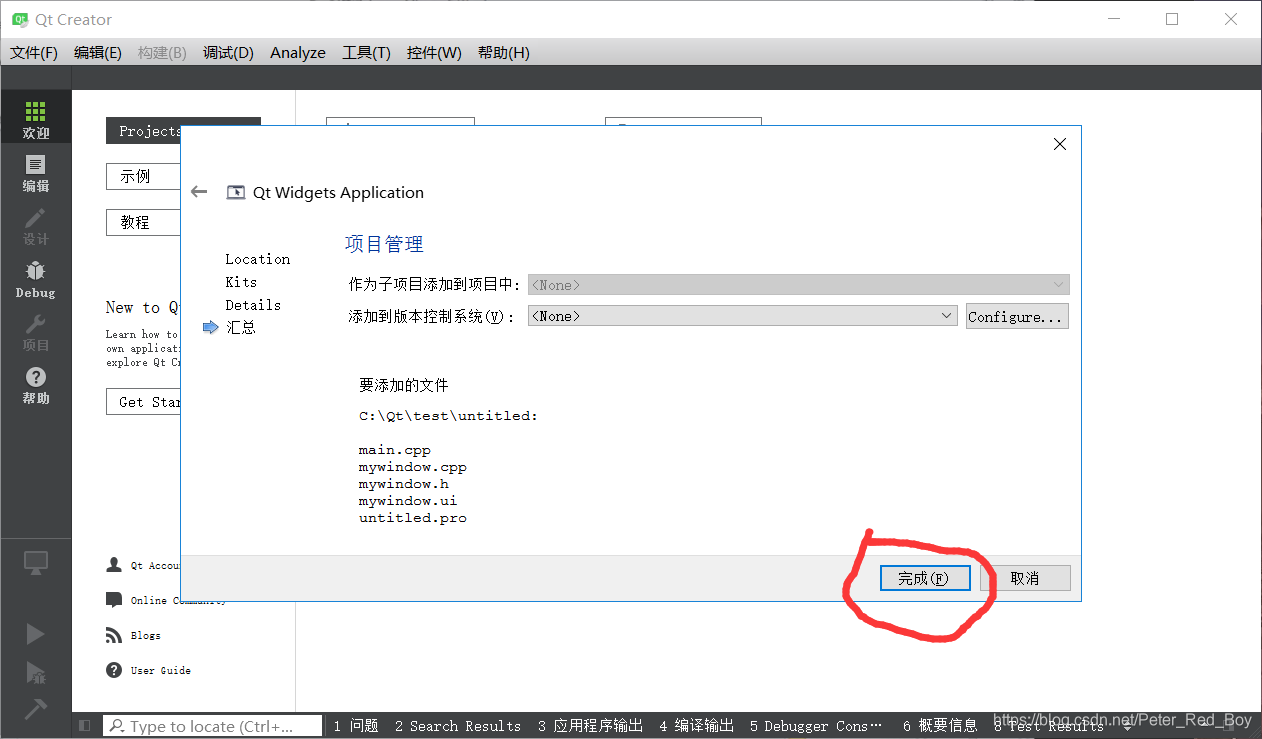
Task: Click the Build hammer icon
Action: [x=36, y=708]
